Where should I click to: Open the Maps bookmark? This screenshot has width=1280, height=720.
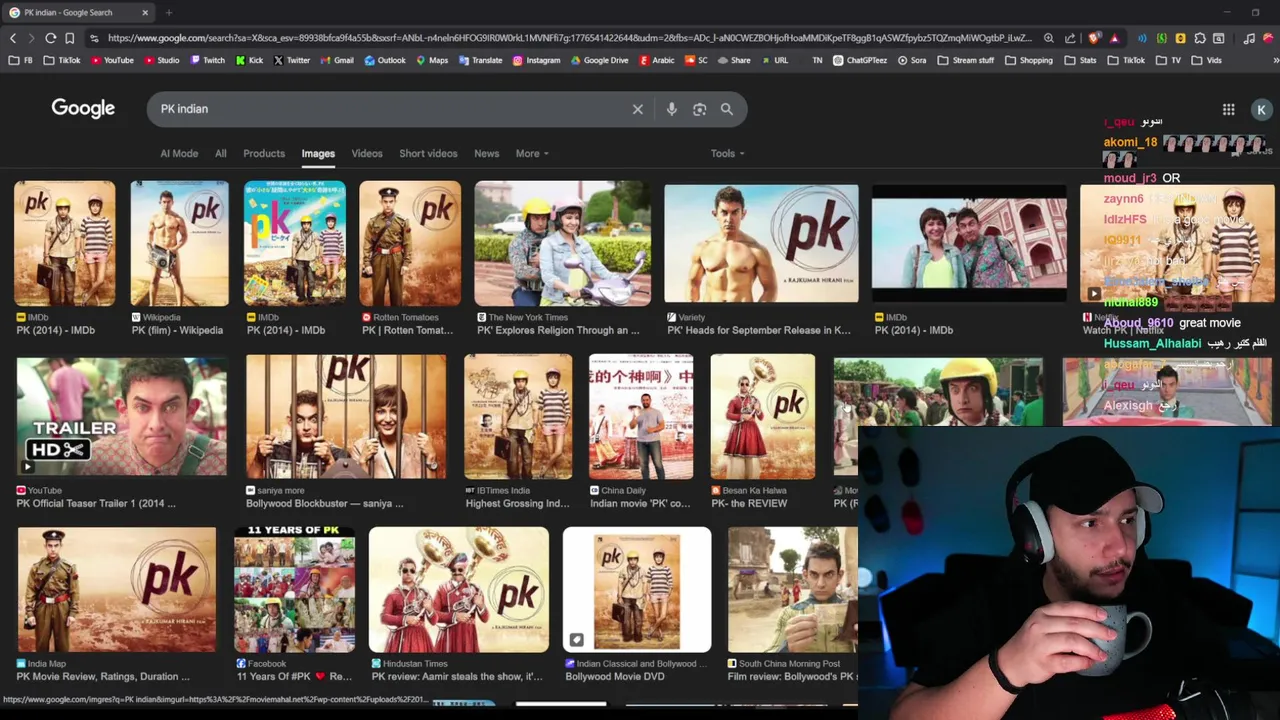[x=432, y=60]
